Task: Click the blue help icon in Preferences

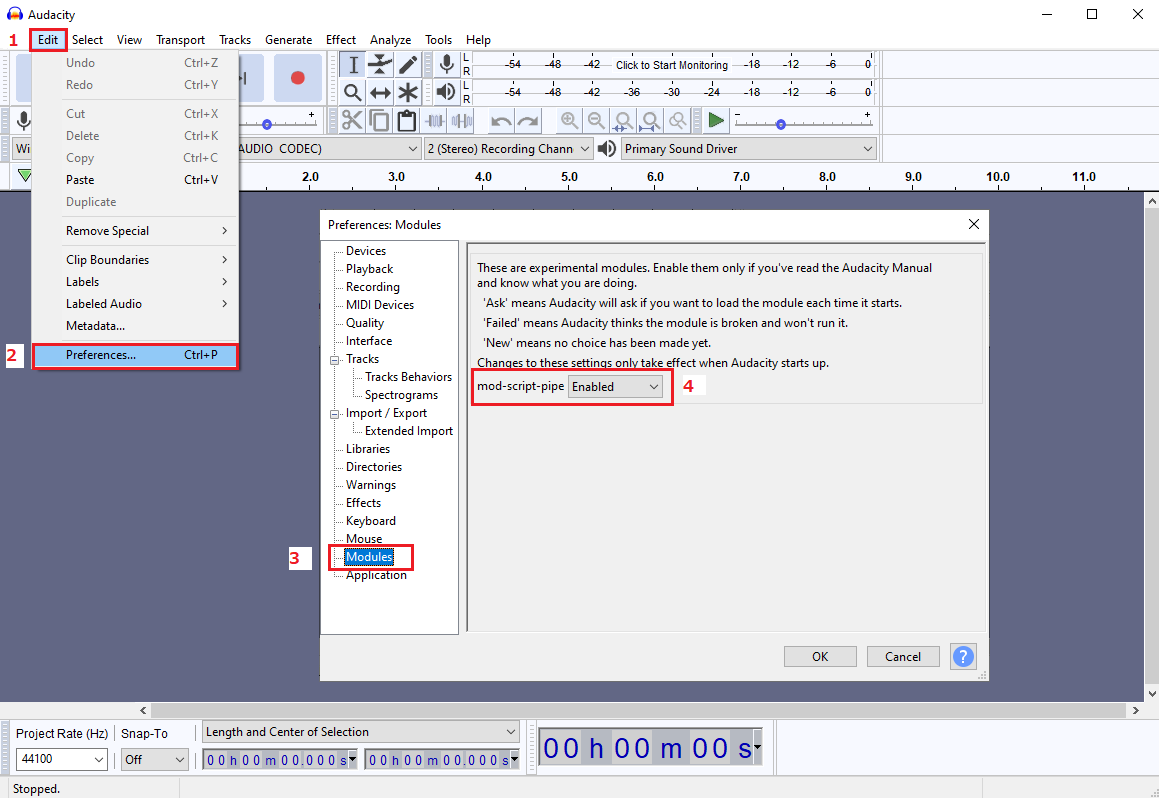Action: coord(963,656)
